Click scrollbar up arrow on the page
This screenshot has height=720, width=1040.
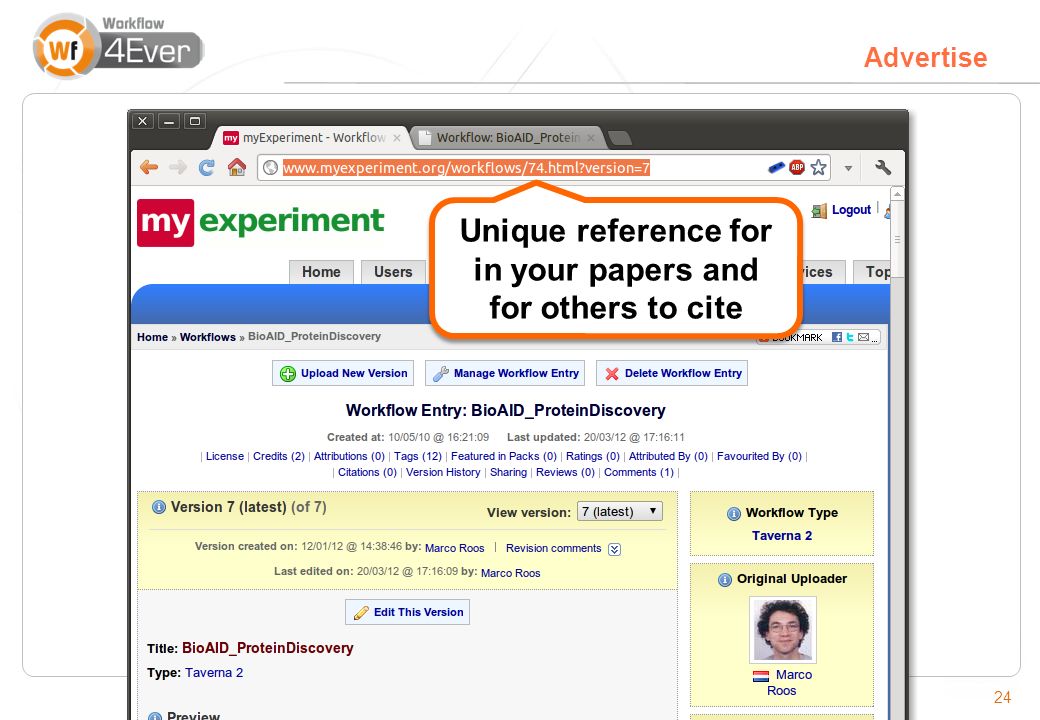(x=897, y=194)
